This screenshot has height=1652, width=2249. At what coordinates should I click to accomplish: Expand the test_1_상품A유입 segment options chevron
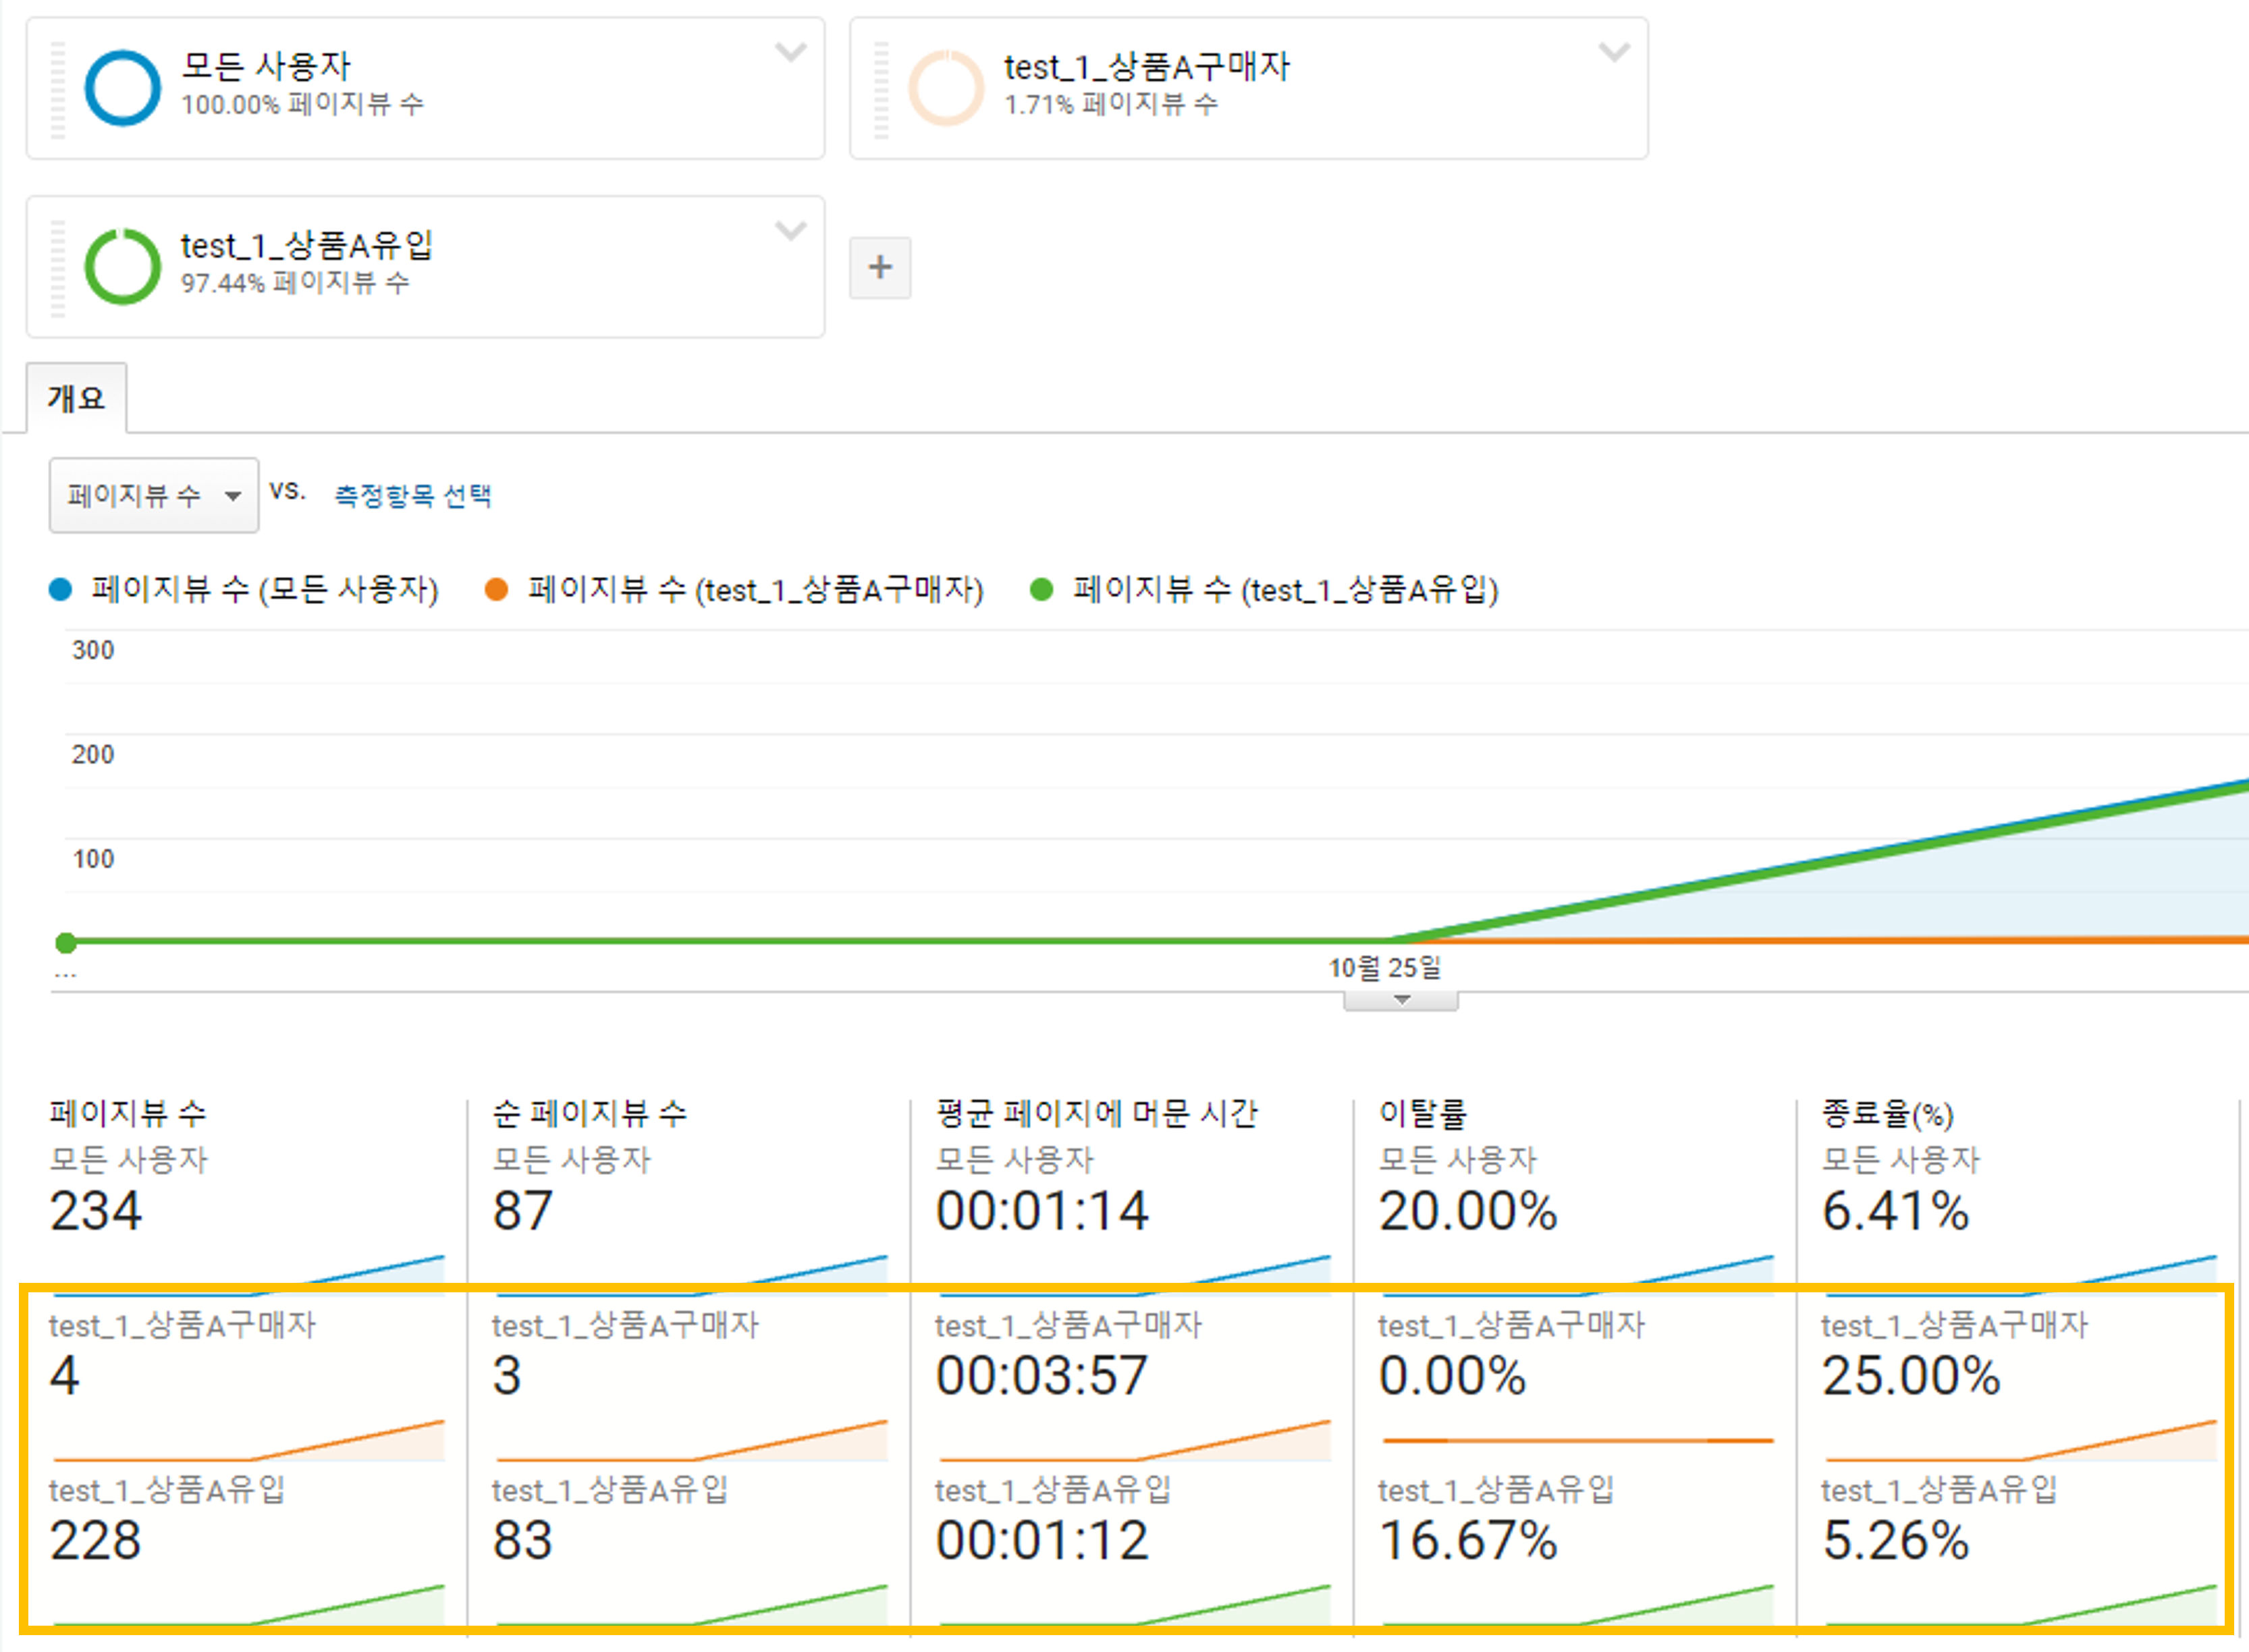(x=790, y=231)
